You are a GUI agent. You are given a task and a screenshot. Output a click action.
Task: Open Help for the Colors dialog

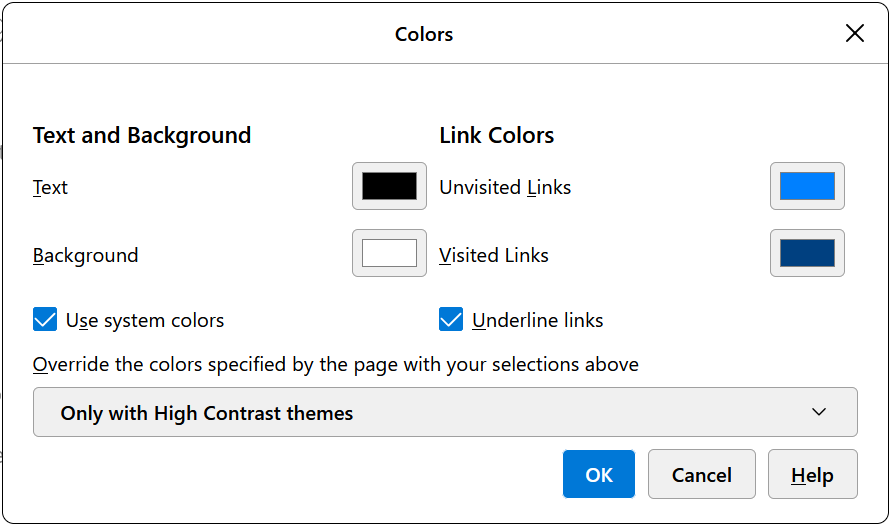tap(812, 474)
